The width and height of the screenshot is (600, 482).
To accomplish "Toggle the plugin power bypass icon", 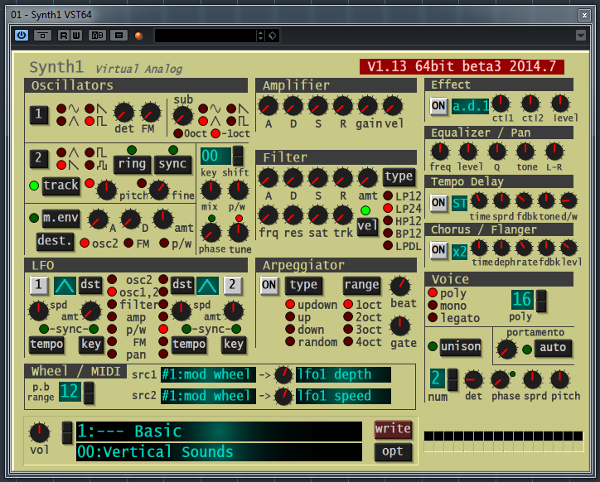I will point(21,36).
